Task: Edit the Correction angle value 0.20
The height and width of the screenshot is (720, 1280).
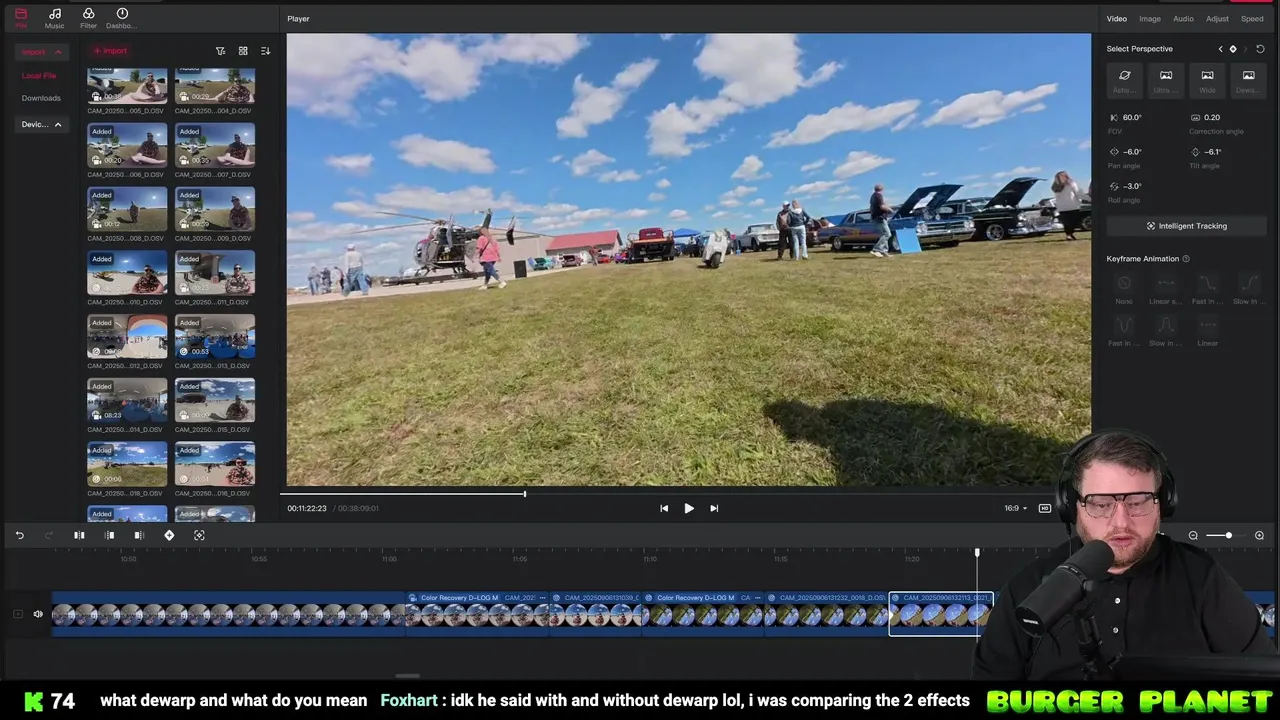Action: [1212, 117]
